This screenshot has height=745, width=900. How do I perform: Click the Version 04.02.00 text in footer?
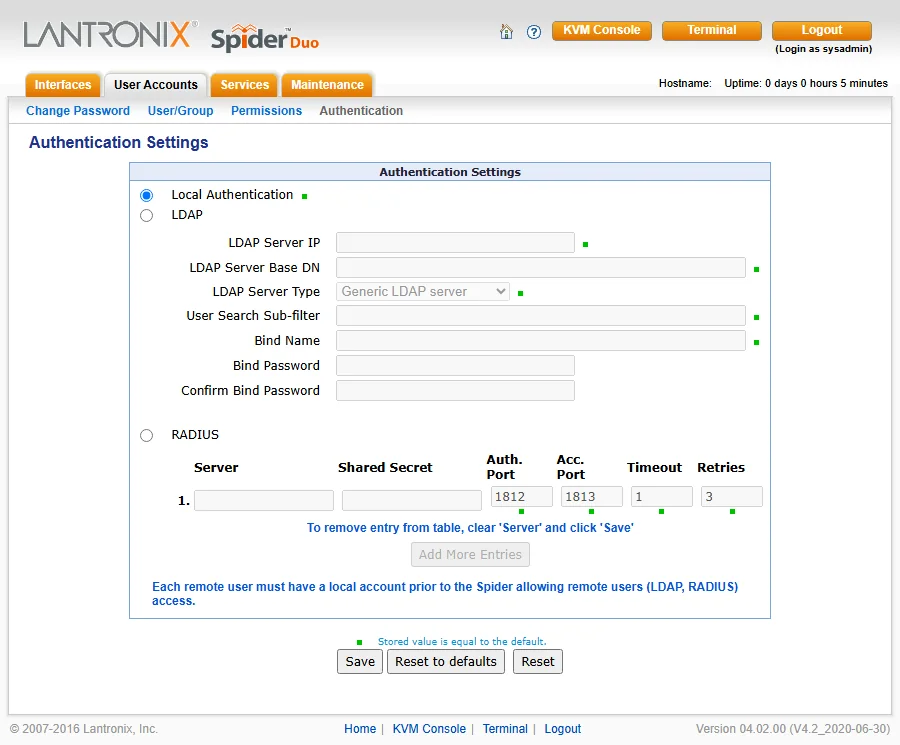coord(793,729)
